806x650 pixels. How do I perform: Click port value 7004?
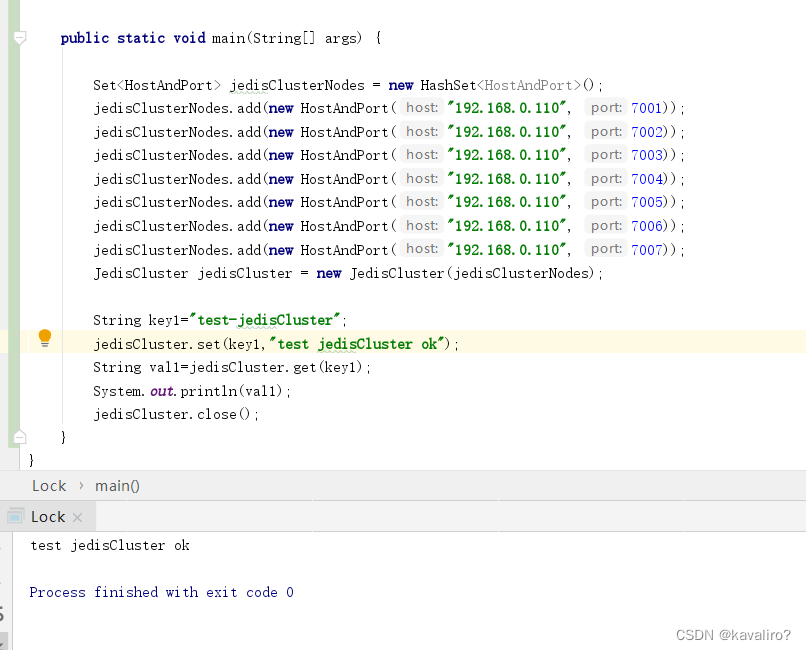point(646,179)
